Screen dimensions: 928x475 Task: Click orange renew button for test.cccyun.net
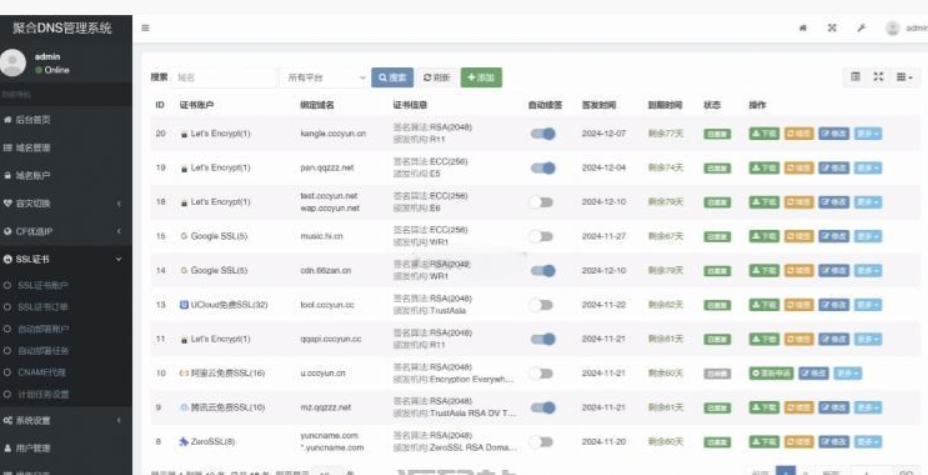pos(799,202)
